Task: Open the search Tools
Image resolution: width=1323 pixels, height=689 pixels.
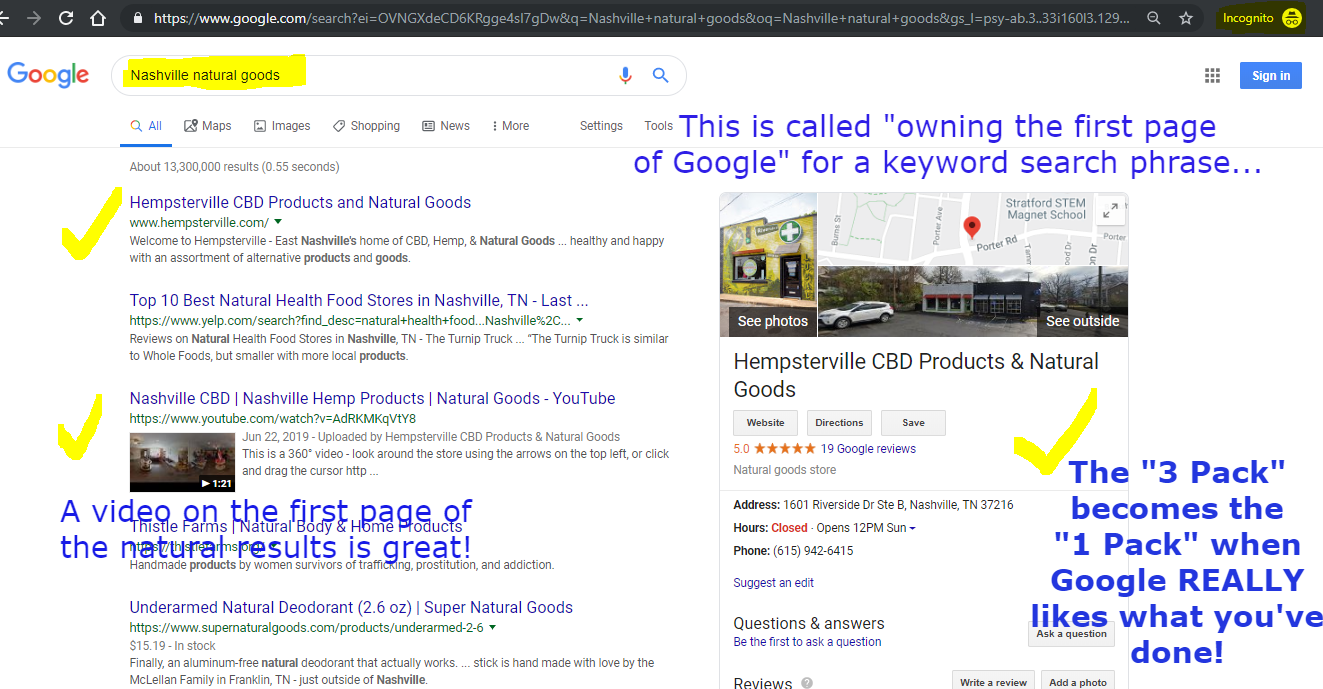Action: [x=658, y=126]
